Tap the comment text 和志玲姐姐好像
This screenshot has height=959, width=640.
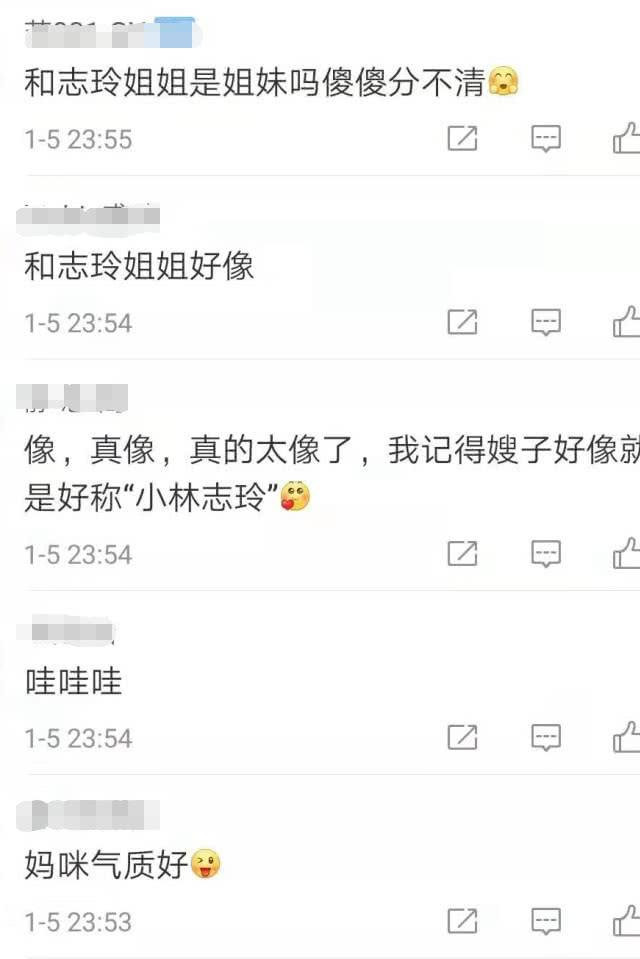(x=139, y=266)
